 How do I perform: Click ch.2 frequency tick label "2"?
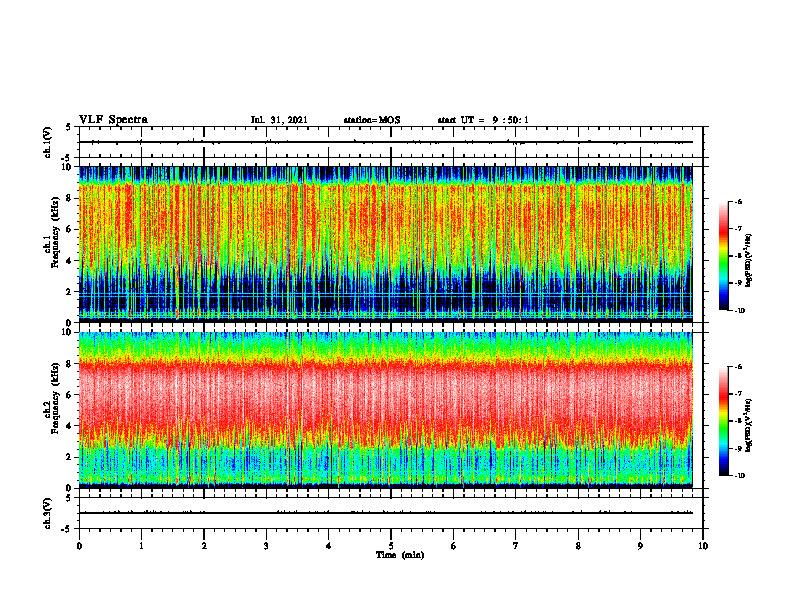69,457
